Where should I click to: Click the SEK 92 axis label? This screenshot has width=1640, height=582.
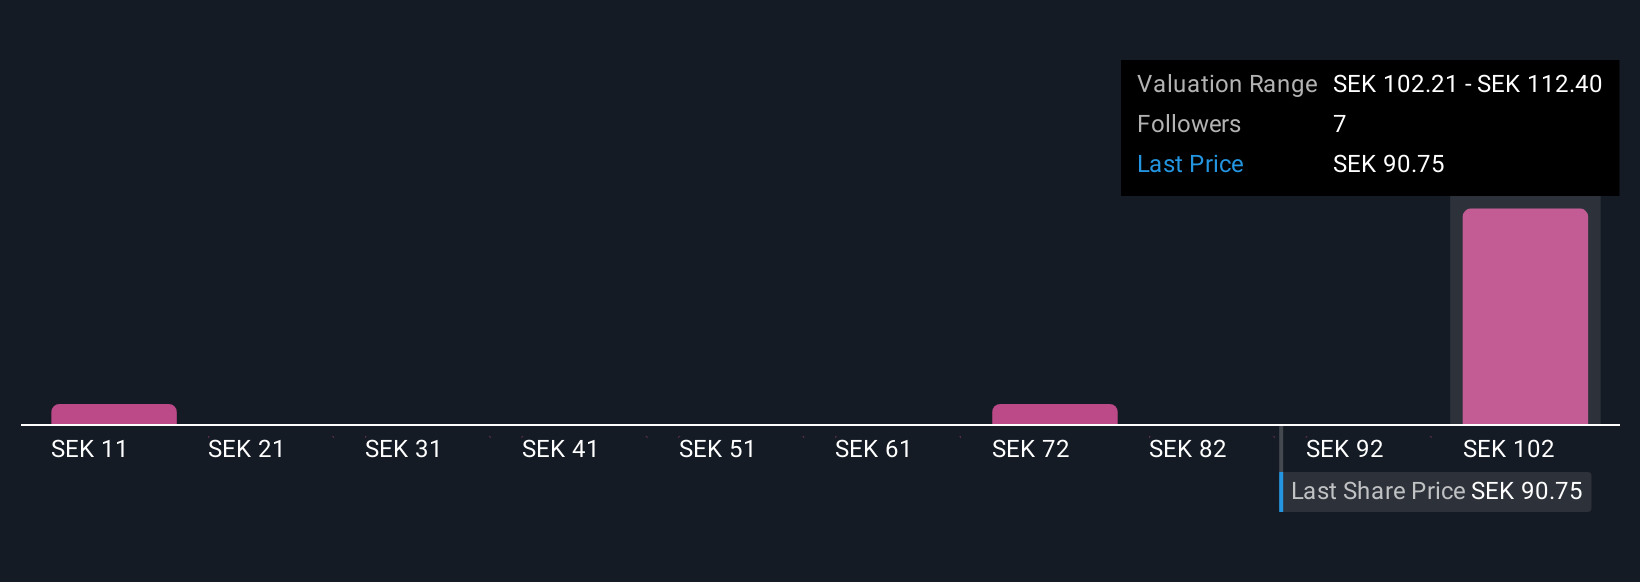(x=1344, y=449)
